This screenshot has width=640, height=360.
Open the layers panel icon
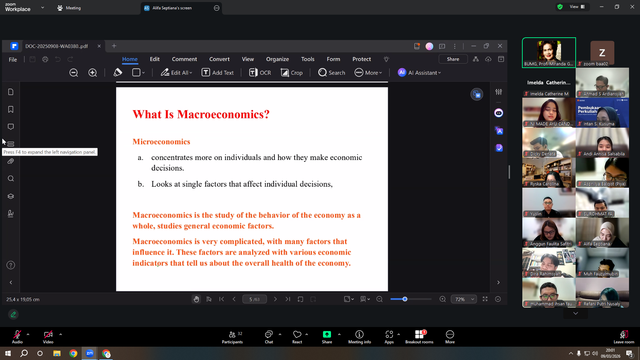click(x=11, y=196)
